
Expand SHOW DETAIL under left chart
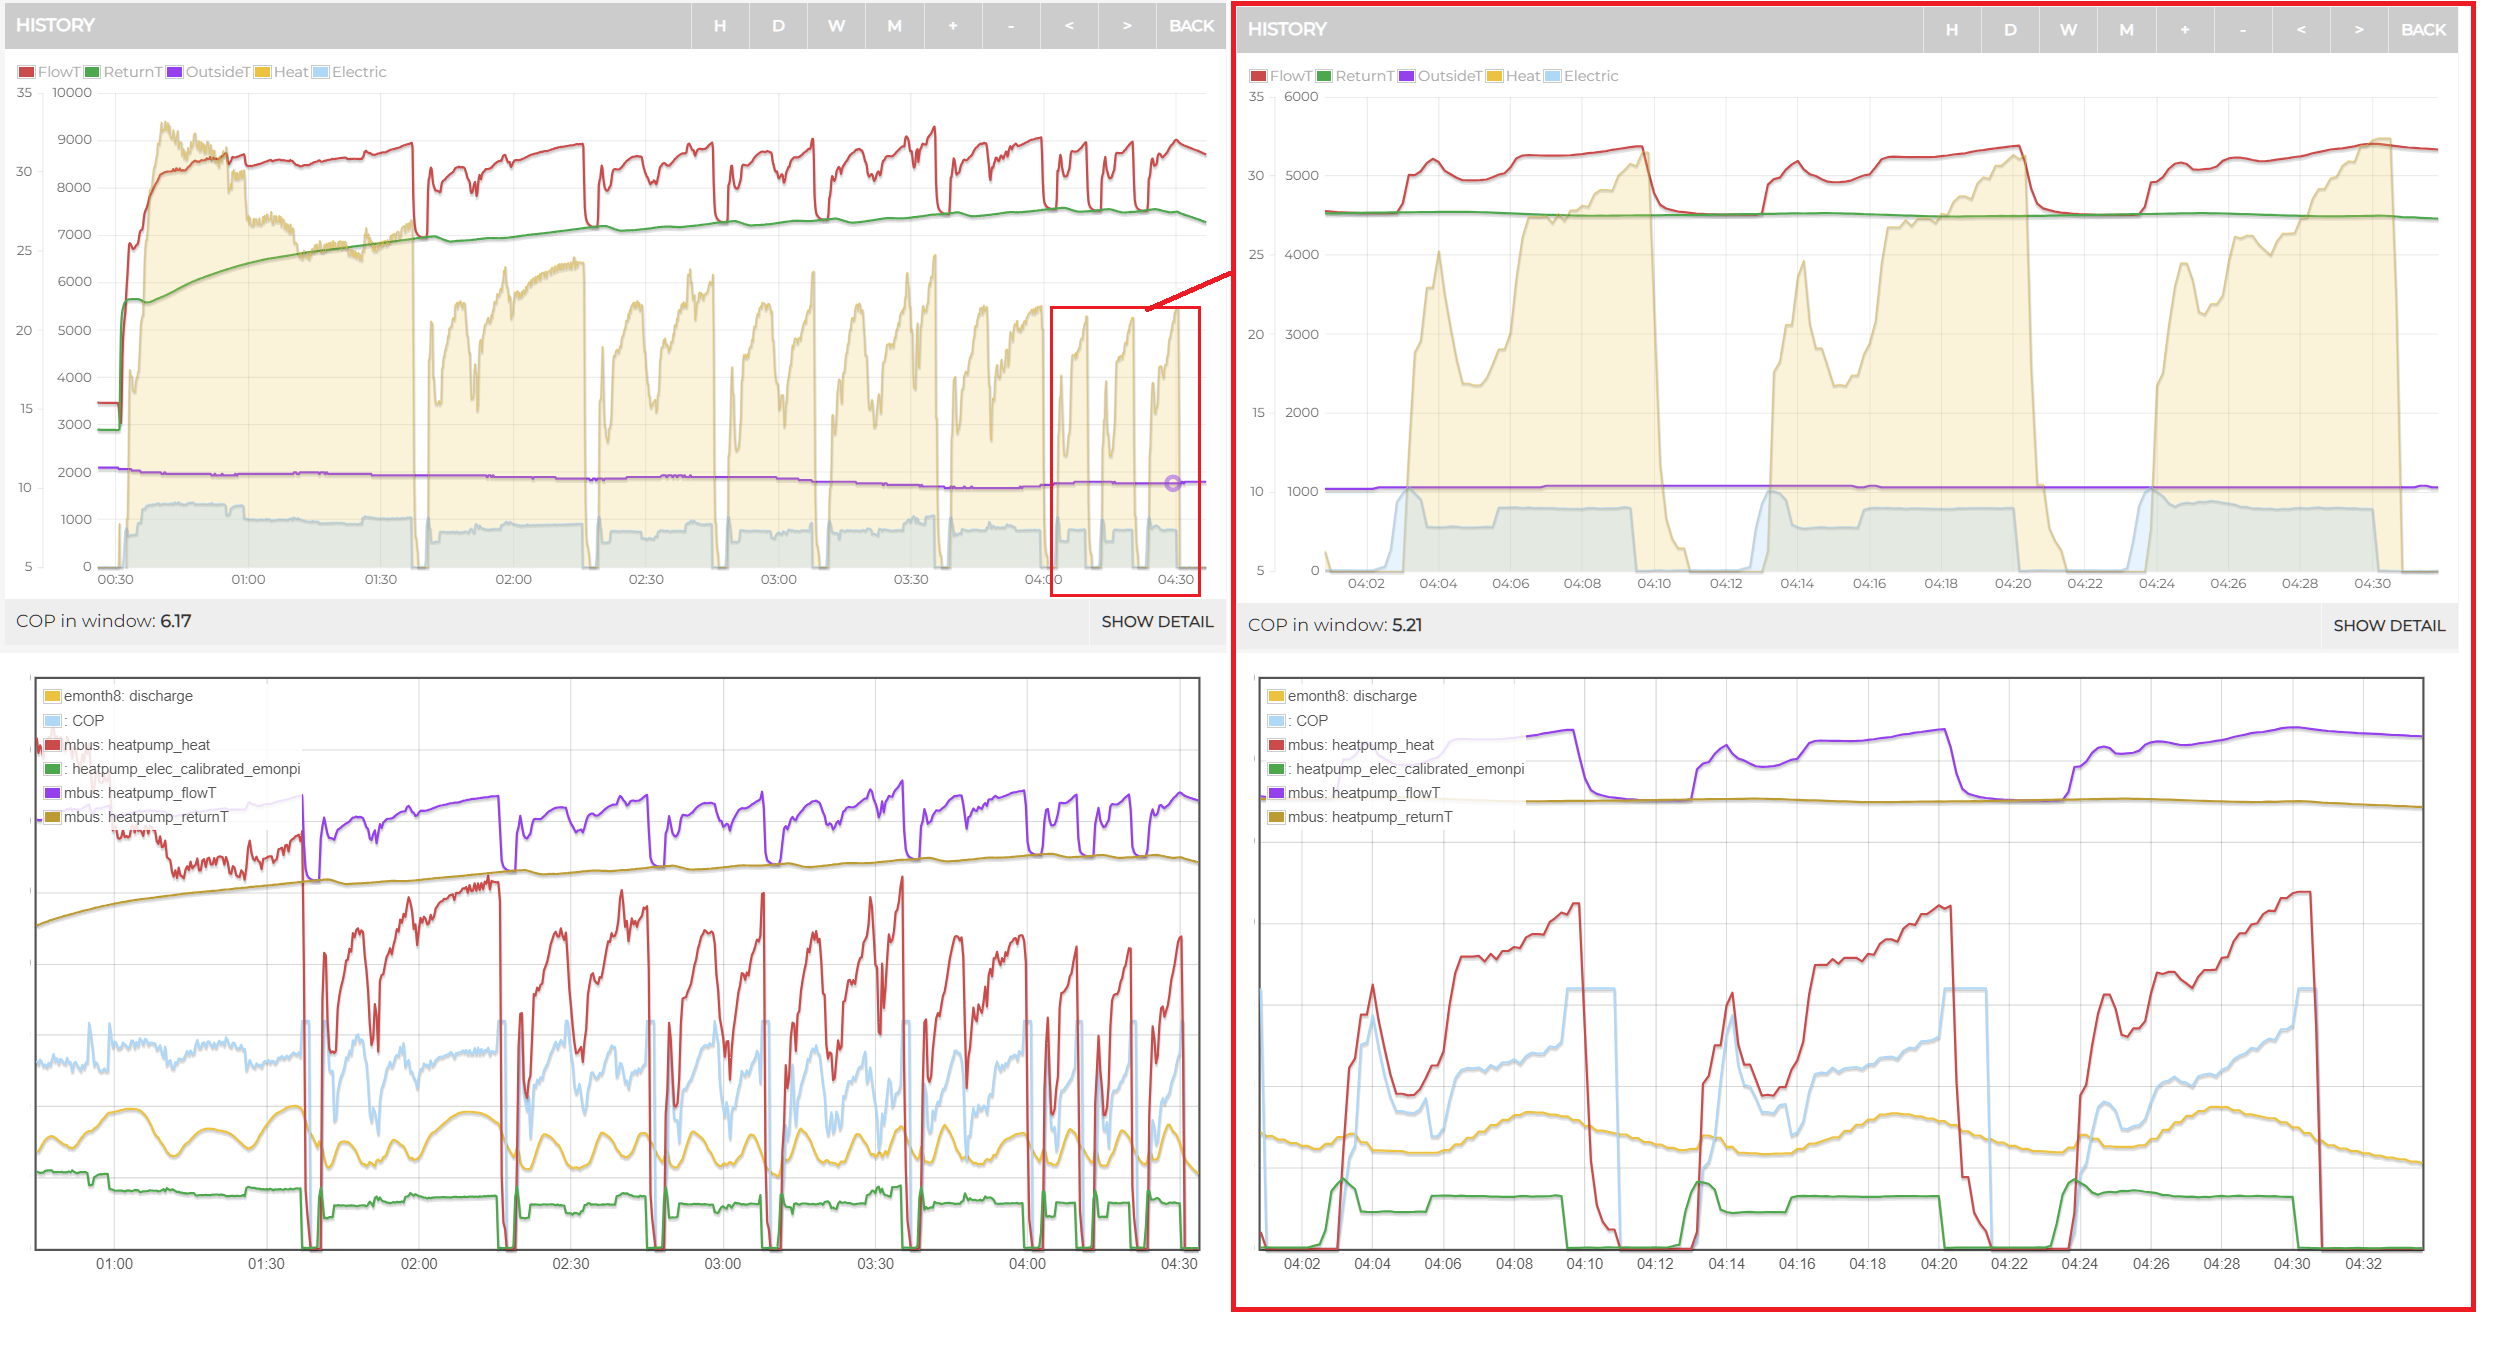click(x=1157, y=622)
